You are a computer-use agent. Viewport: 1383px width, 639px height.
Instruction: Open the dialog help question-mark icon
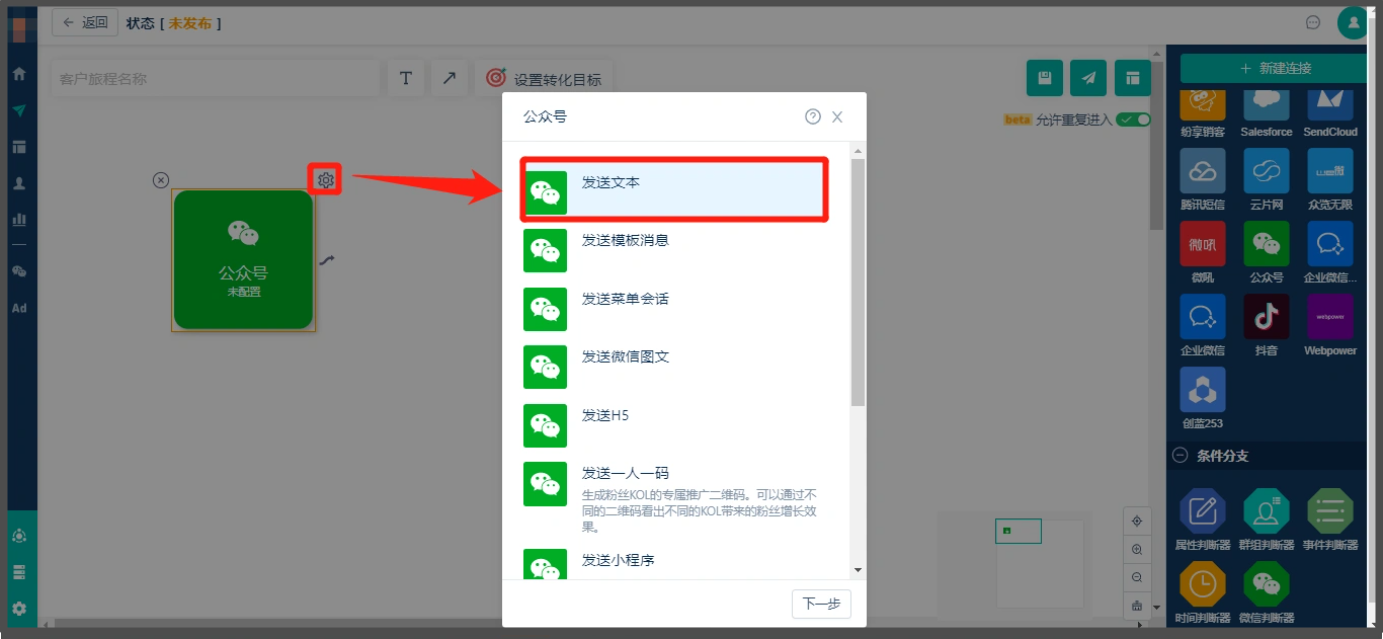pyautogui.click(x=813, y=117)
